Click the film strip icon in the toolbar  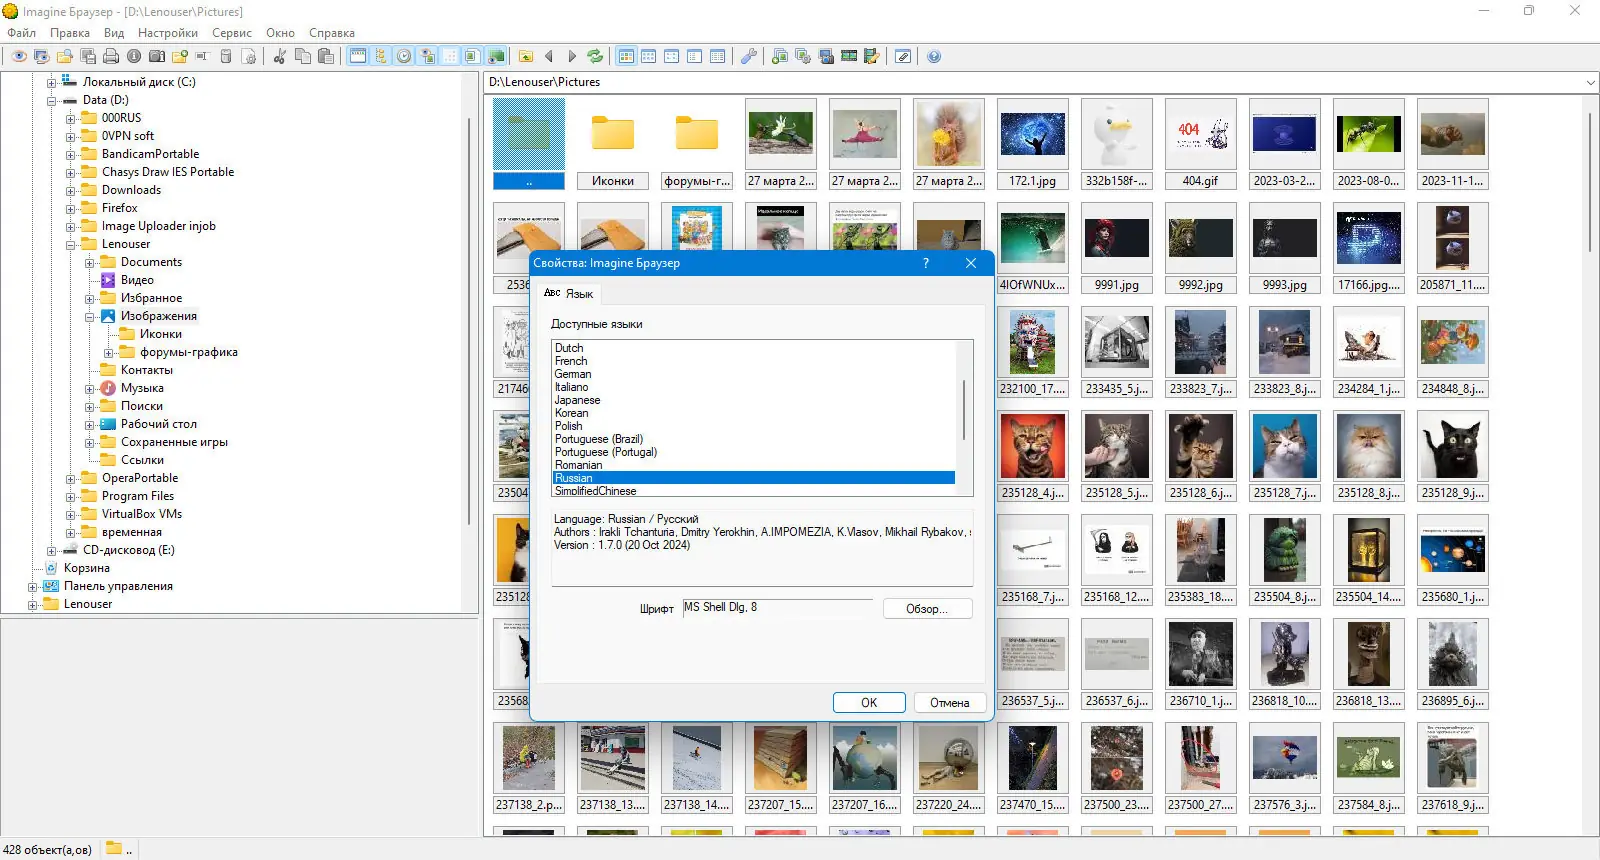849,57
